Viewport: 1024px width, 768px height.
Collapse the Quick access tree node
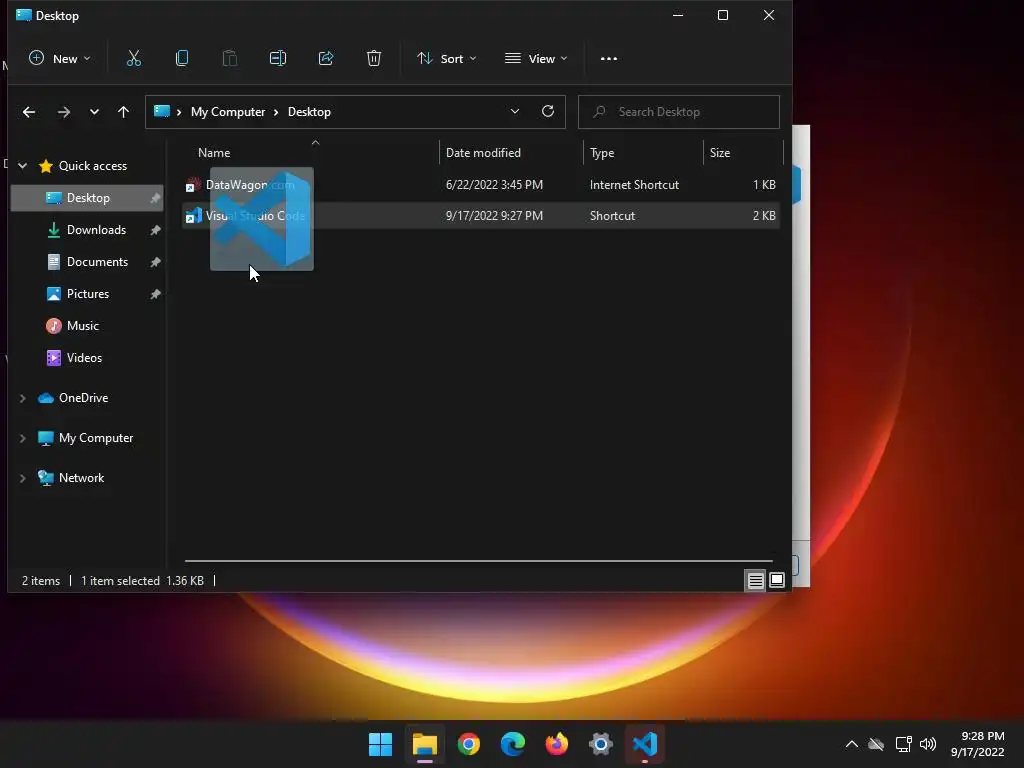tap(23, 166)
